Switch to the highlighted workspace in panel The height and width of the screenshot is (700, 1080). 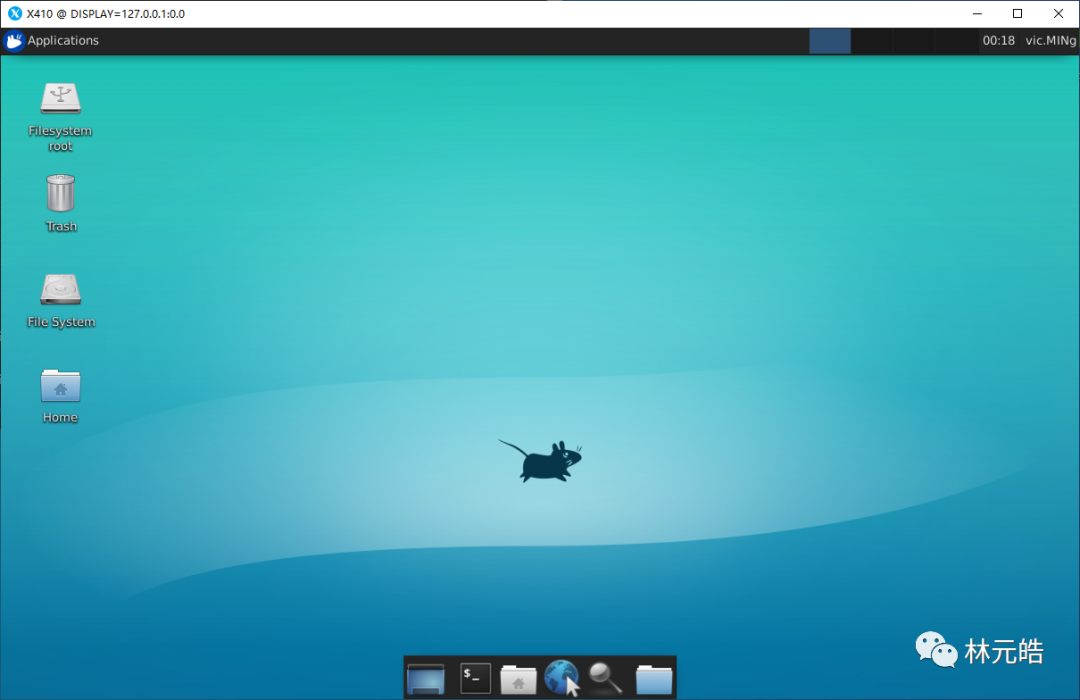[829, 41]
